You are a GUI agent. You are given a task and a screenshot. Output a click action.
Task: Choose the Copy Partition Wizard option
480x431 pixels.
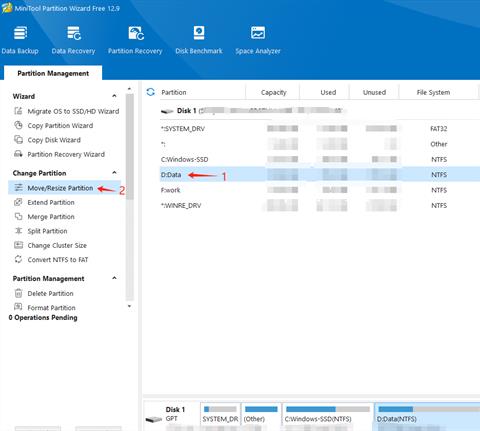click(60, 126)
